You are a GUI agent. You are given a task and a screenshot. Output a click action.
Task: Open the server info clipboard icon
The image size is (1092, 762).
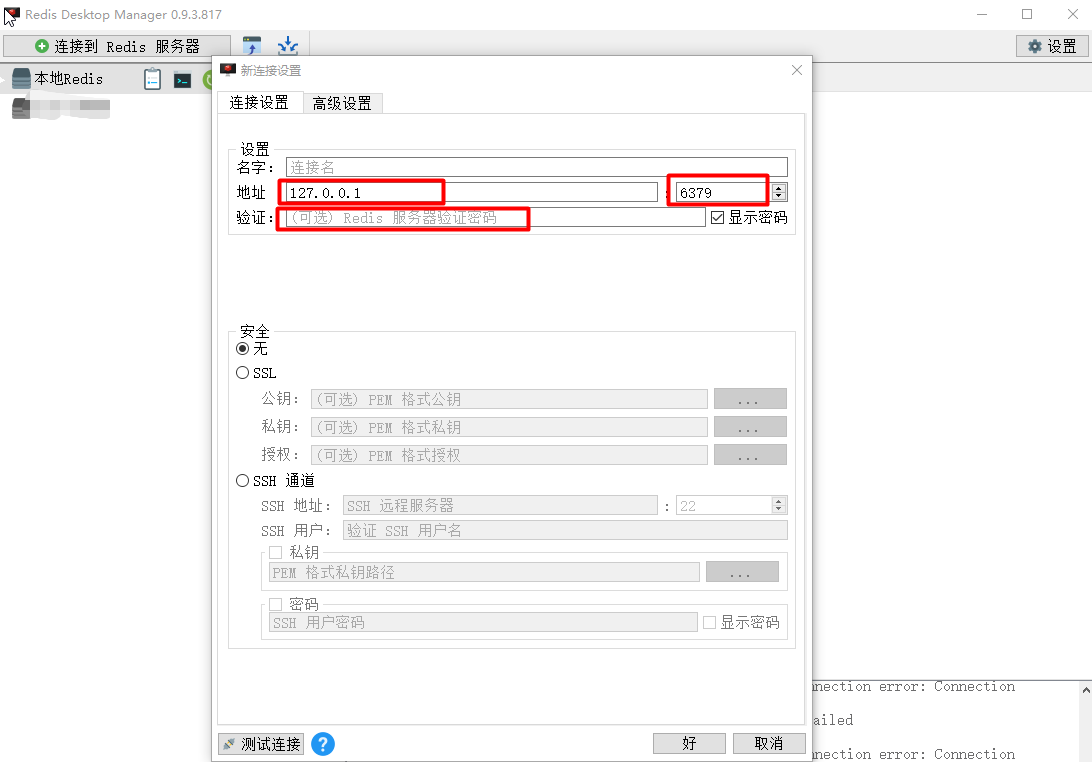152,78
